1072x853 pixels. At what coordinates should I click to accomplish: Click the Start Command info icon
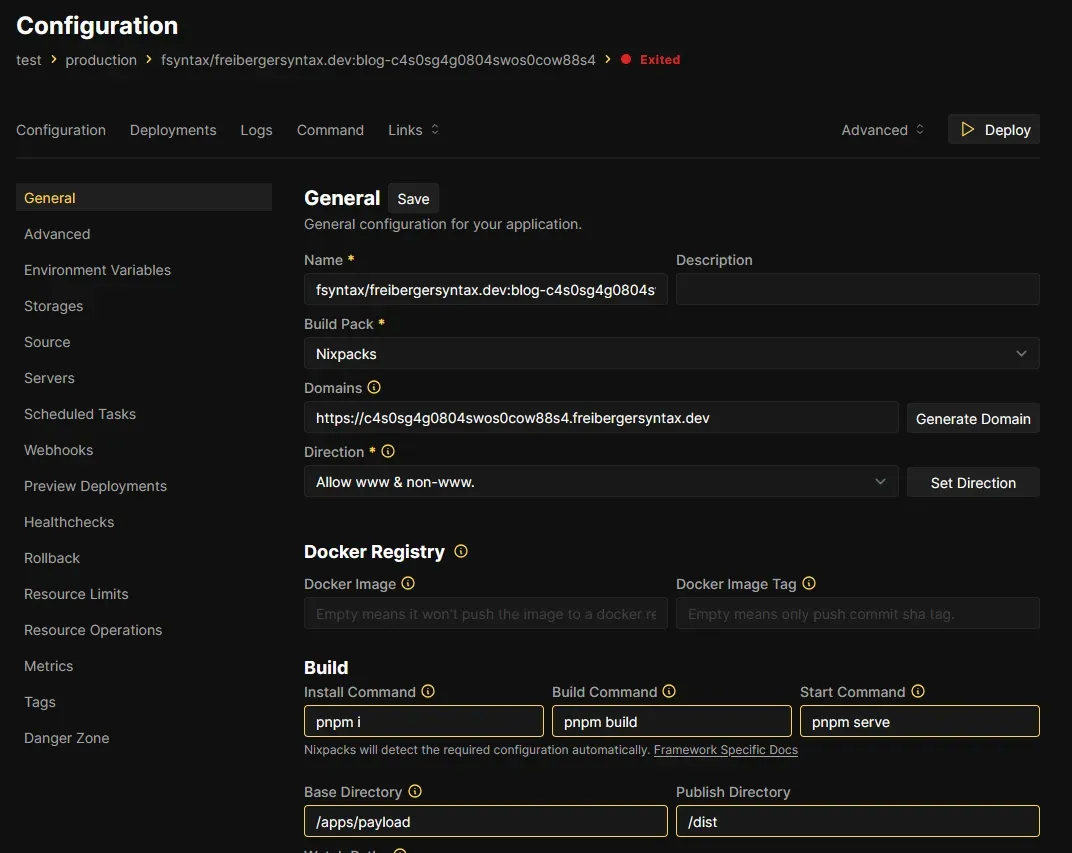(x=917, y=691)
